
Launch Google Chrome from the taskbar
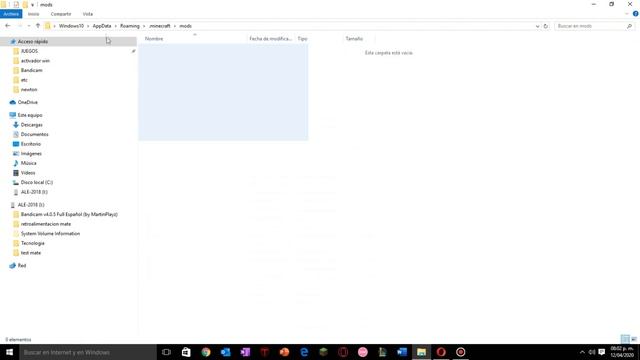(x=206, y=352)
